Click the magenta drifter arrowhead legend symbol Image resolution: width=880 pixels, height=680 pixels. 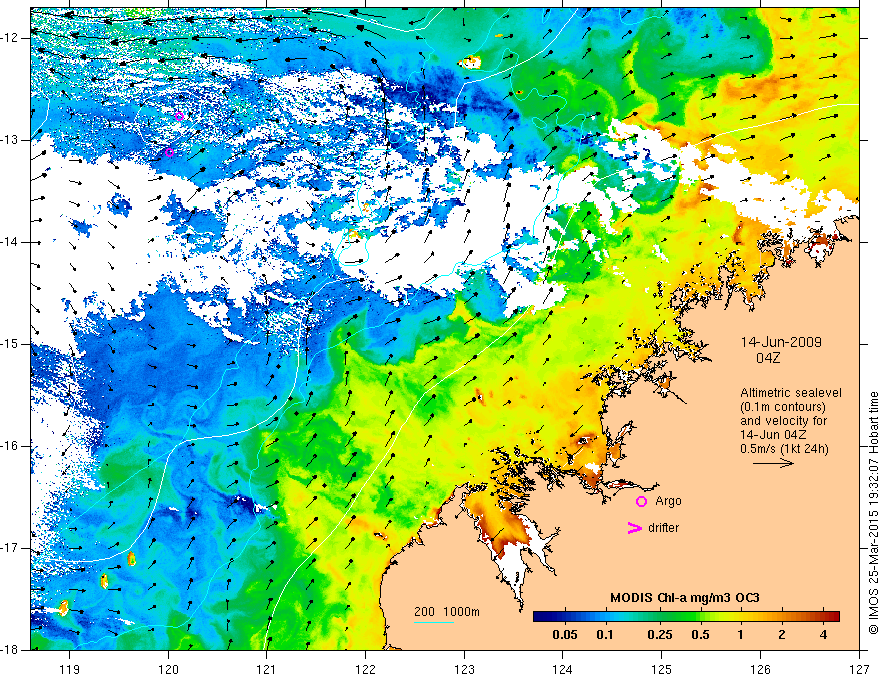click(x=634, y=528)
